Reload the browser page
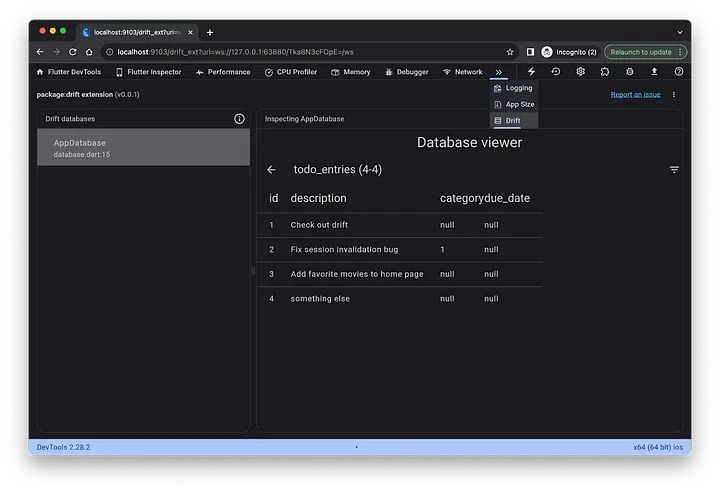The image size is (720, 493). [x=73, y=52]
